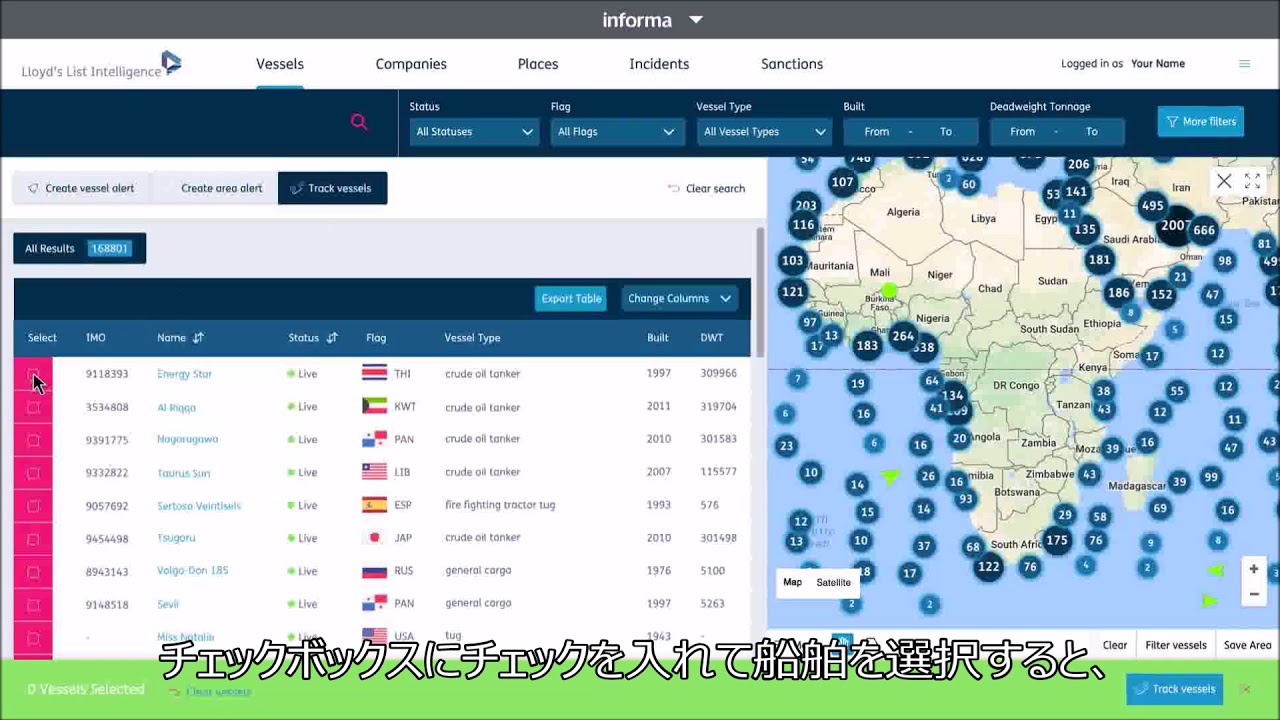Click the Save Area map button

1247,645
